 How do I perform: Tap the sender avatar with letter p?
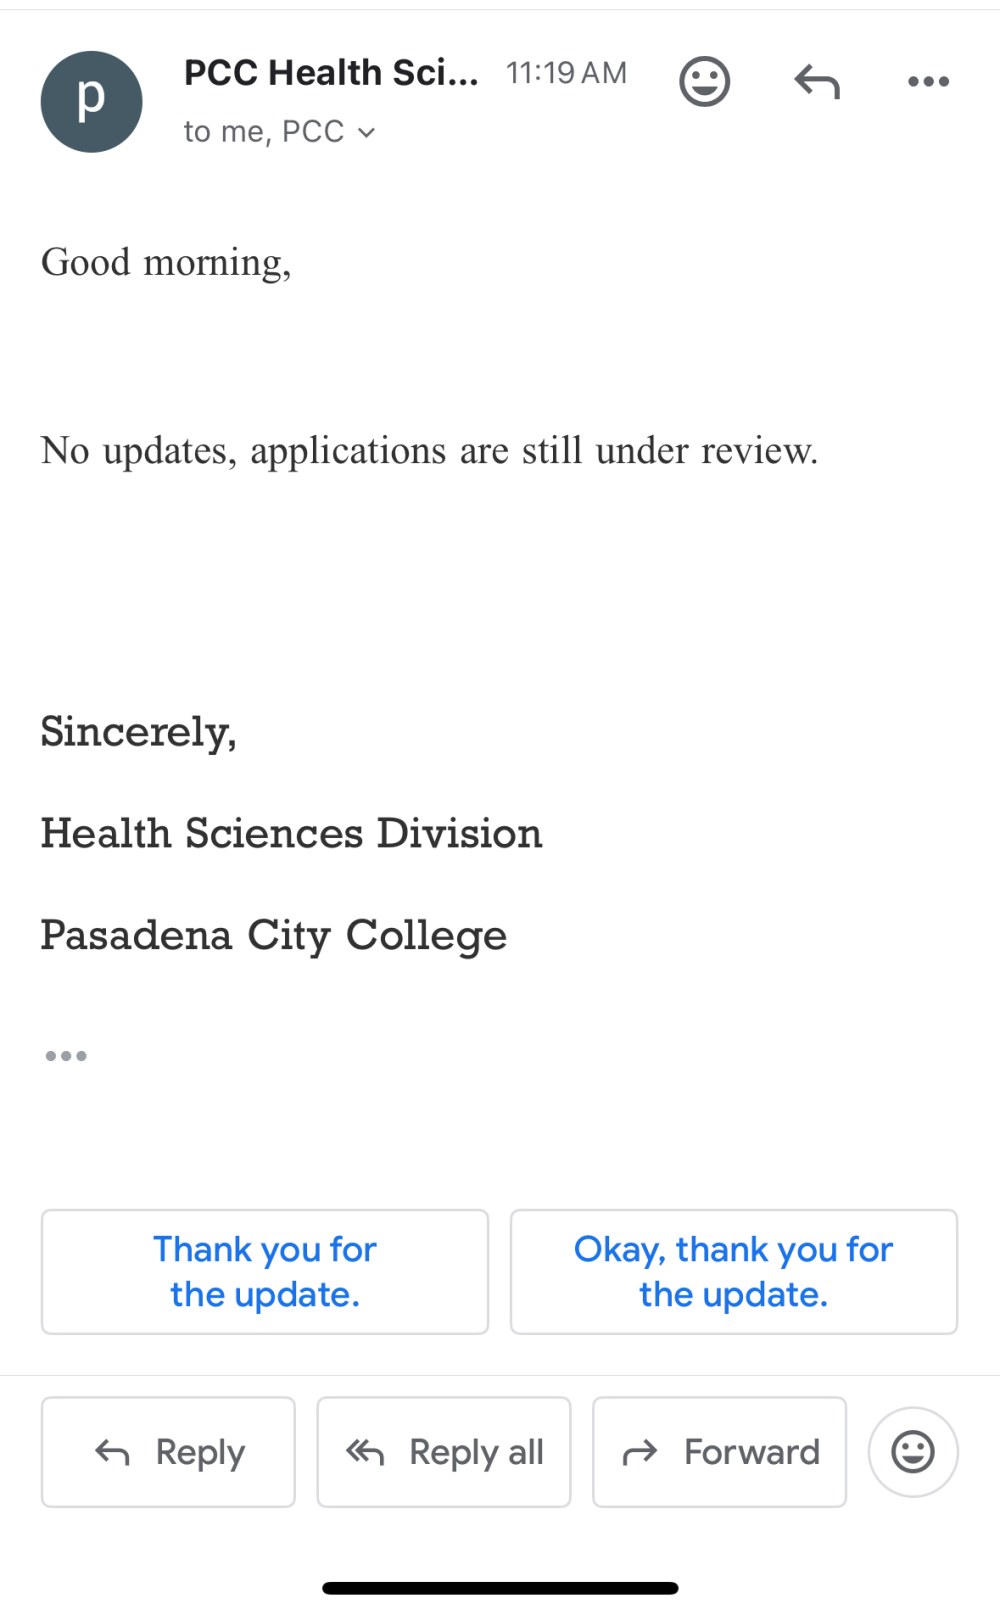point(91,102)
